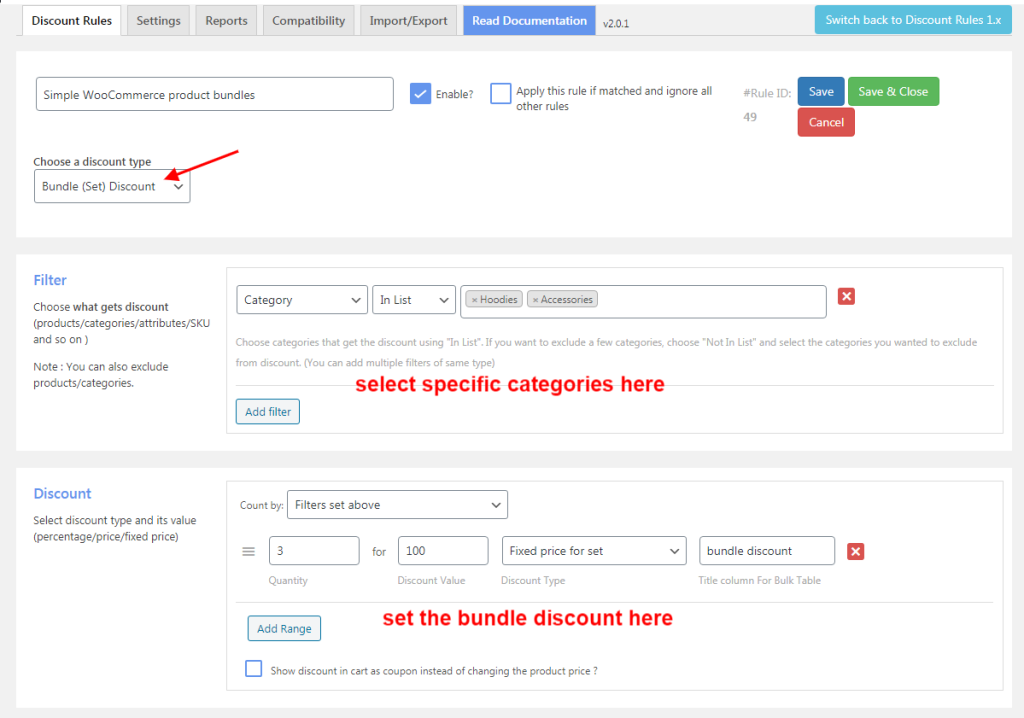Save the discount rule
Viewport: 1024px width, 718px height.
pyautogui.click(x=820, y=90)
